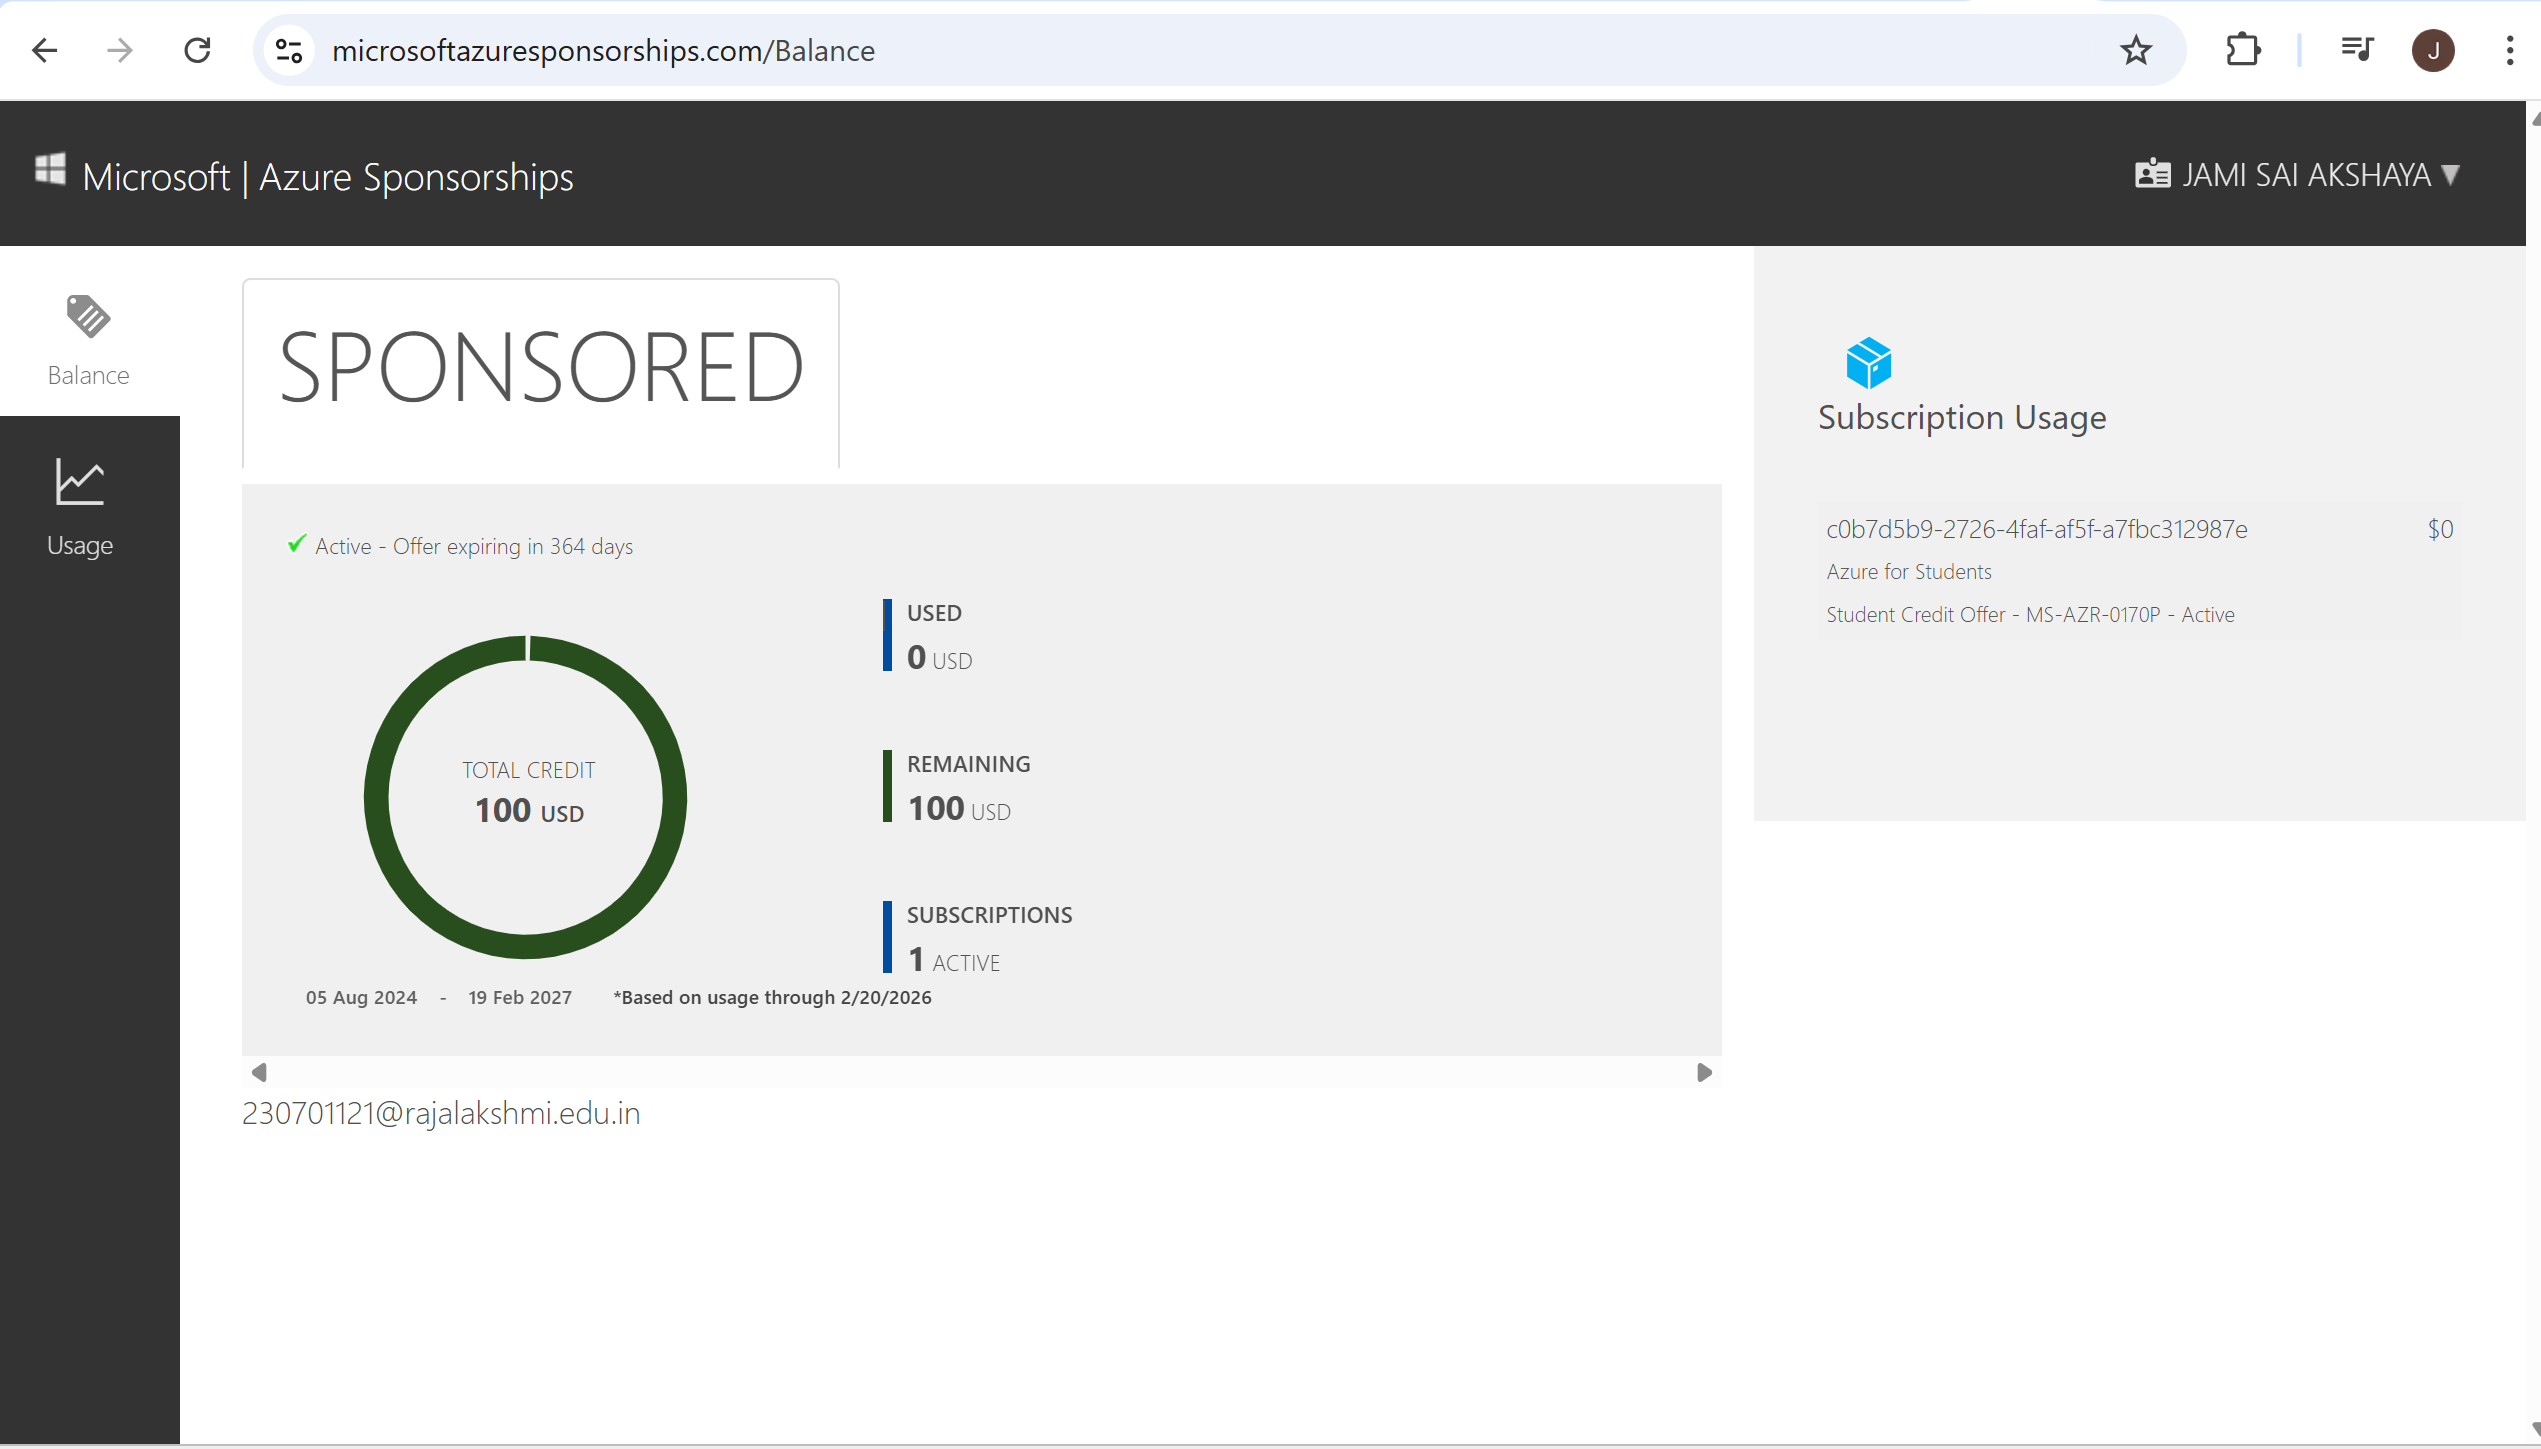Click the Microsoft Windows logo

[x=50, y=169]
